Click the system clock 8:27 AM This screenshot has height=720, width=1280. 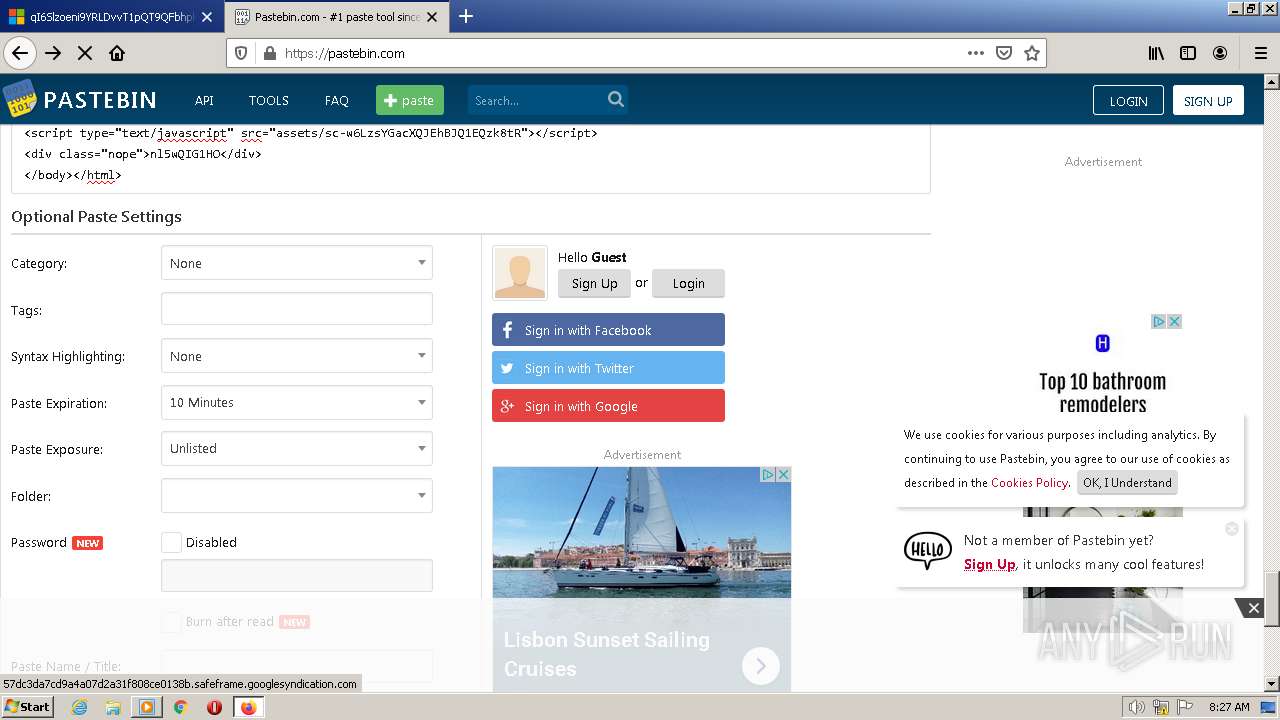(x=1229, y=707)
